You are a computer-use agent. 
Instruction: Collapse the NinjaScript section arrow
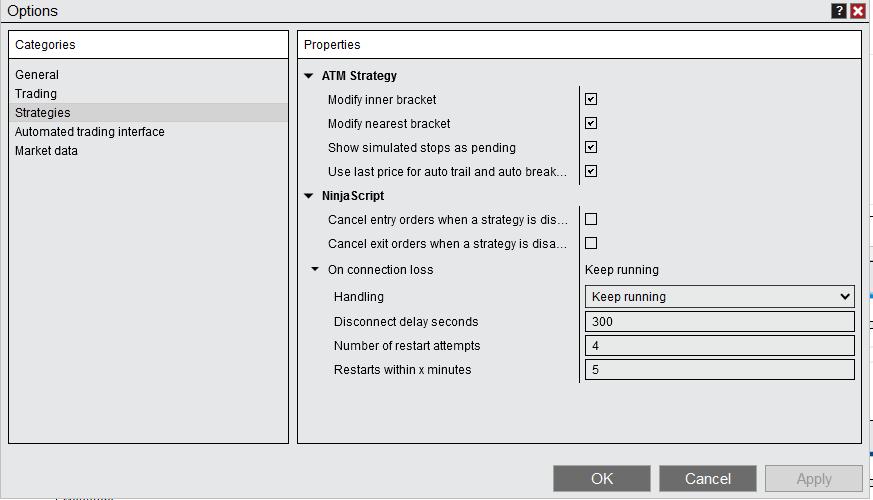point(309,196)
